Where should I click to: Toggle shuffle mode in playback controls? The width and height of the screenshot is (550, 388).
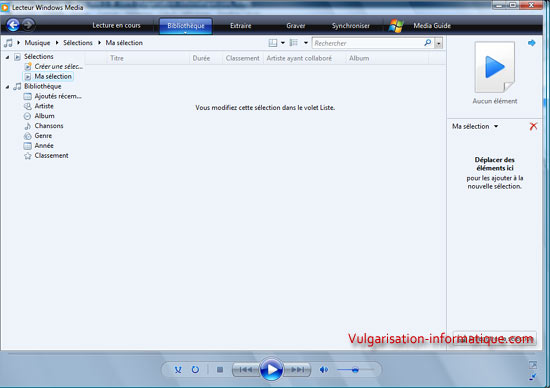coord(178,369)
